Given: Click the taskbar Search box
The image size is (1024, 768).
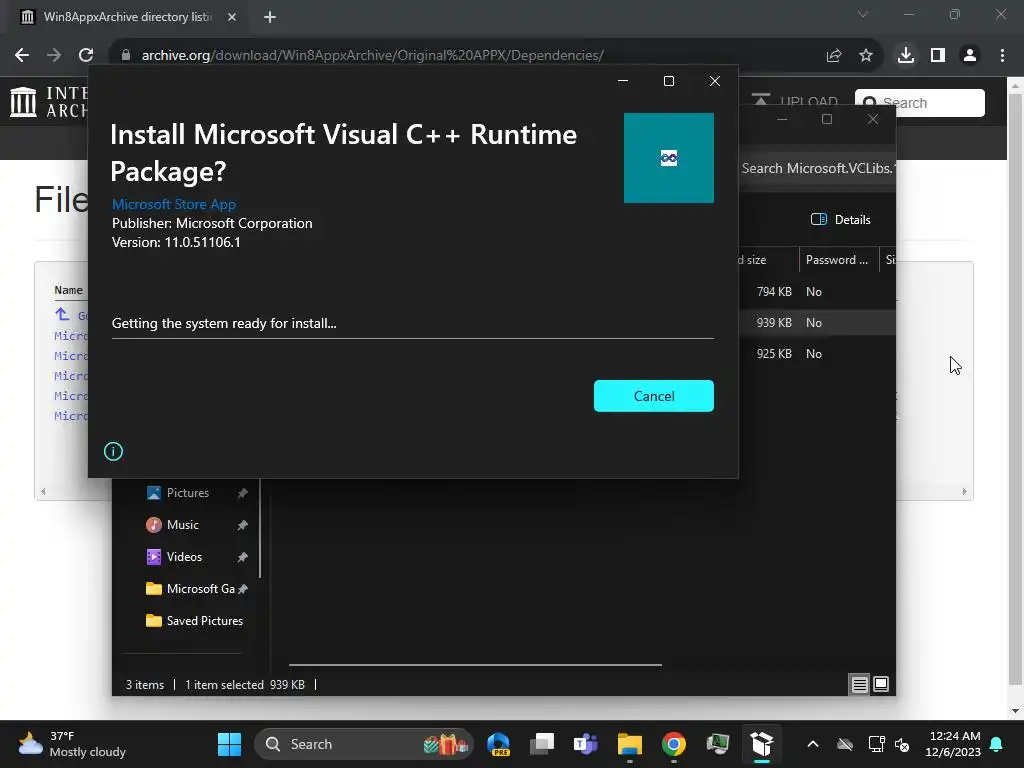Looking at the screenshot, I should pyautogui.click(x=363, y=744).
